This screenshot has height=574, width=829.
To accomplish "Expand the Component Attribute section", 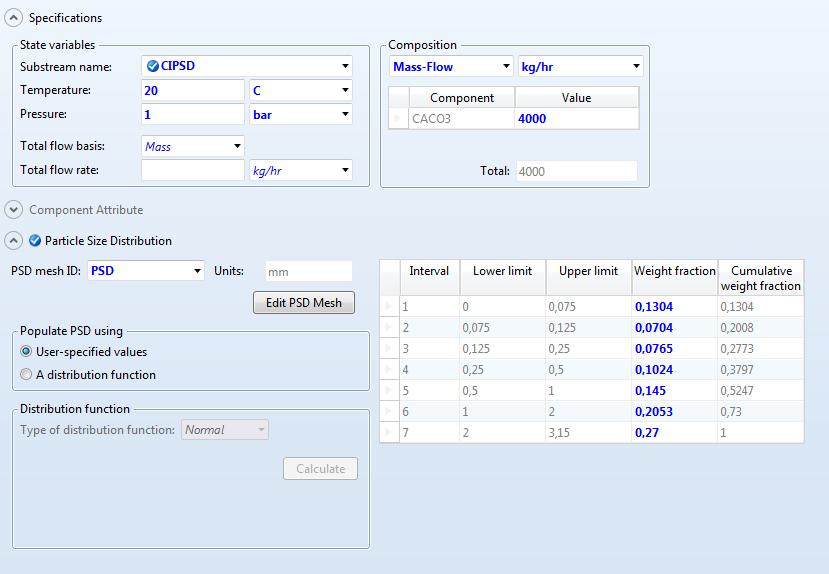I will coord(13,210).
